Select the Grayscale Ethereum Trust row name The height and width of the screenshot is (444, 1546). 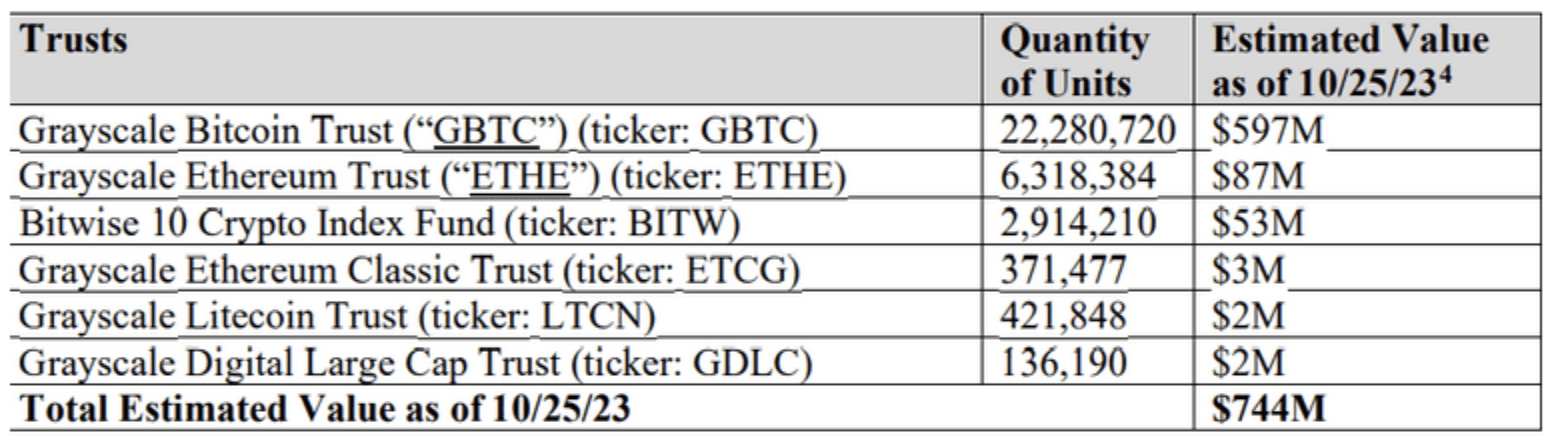click(433, 177)
